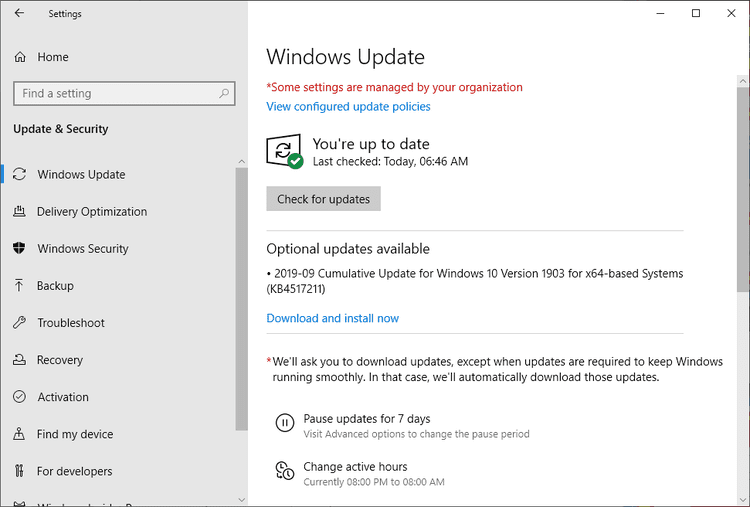
Task: Click sidebar scroll down arrow
Action: point(242,500)
